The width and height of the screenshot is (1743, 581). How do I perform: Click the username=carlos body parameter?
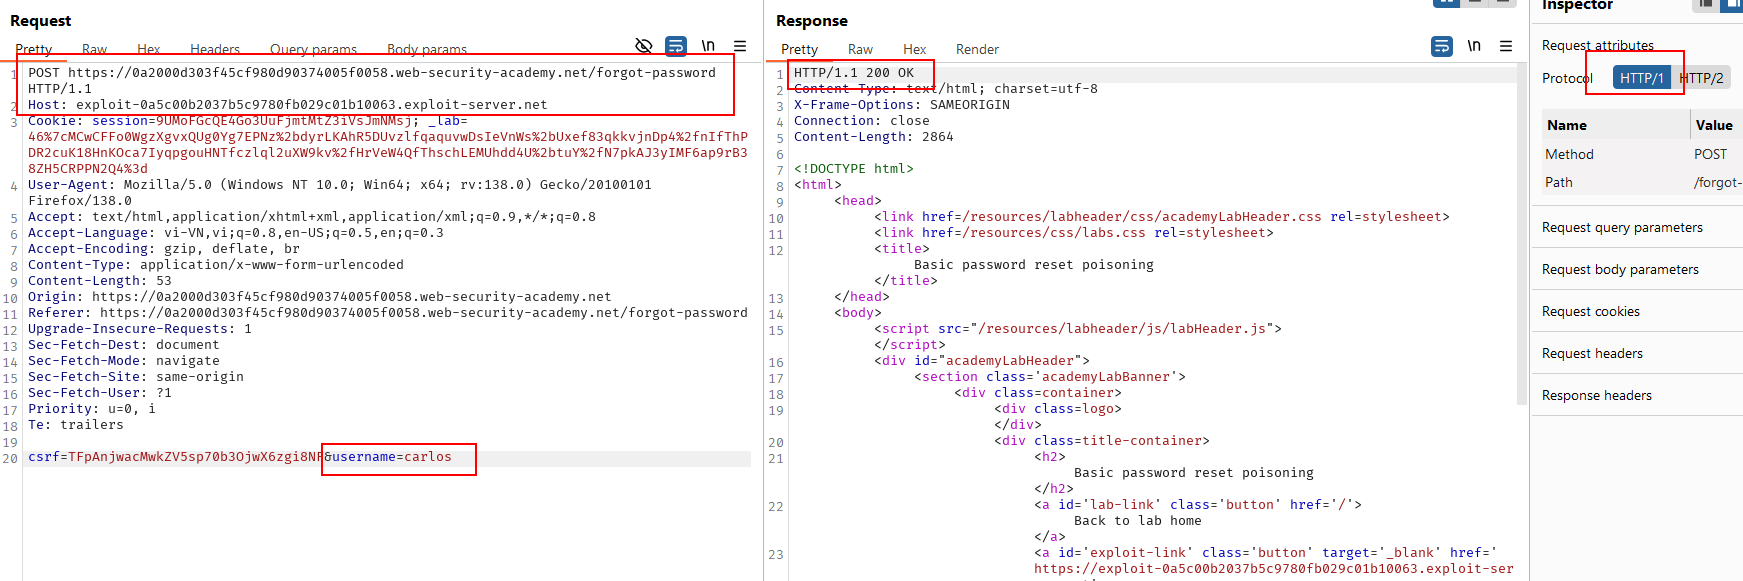tap(392, 456)
